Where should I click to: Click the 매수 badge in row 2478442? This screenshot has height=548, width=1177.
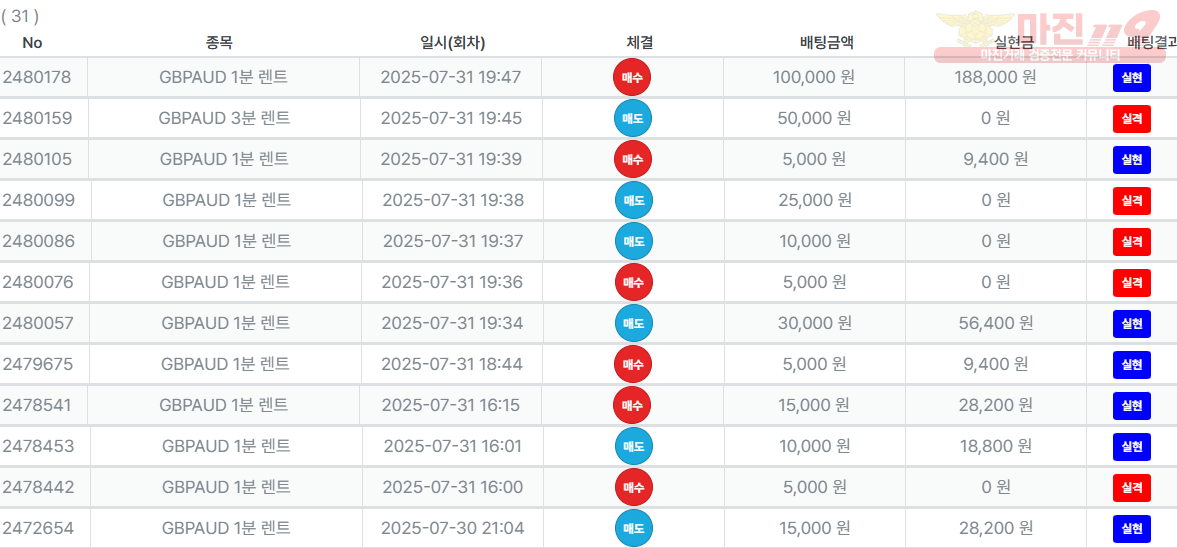tap(634, 487)
